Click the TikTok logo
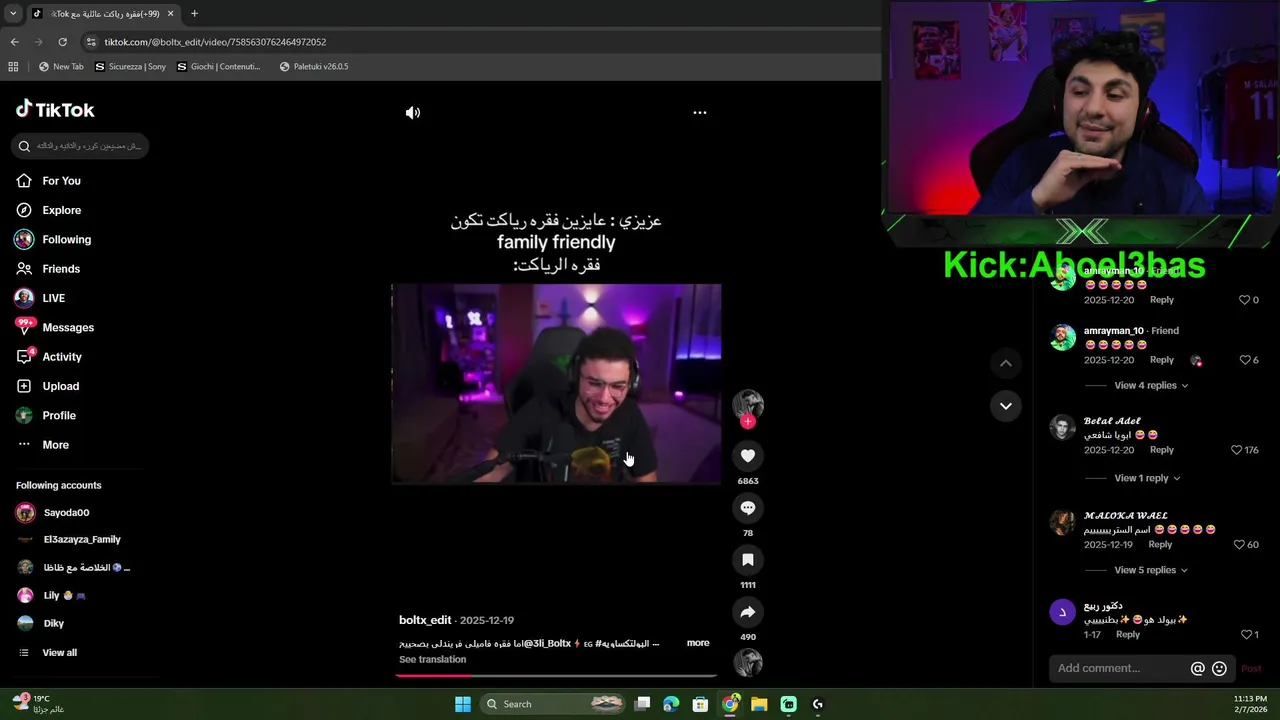The width and height of the screenshot is (1280, 720). (x=55, y=110)
